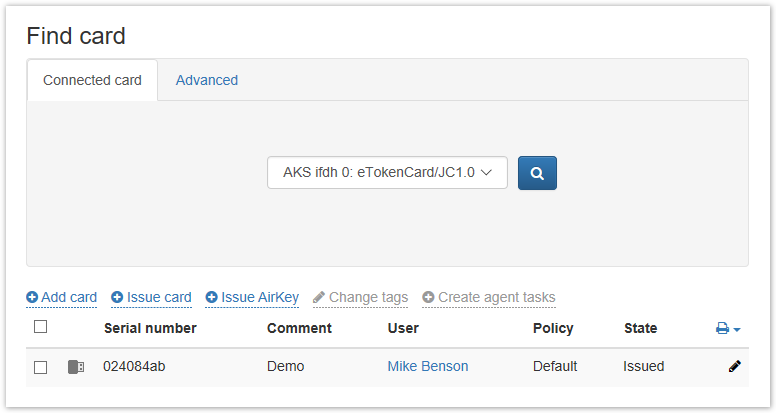Select the serial number 024084ab cell

[134, 366]
